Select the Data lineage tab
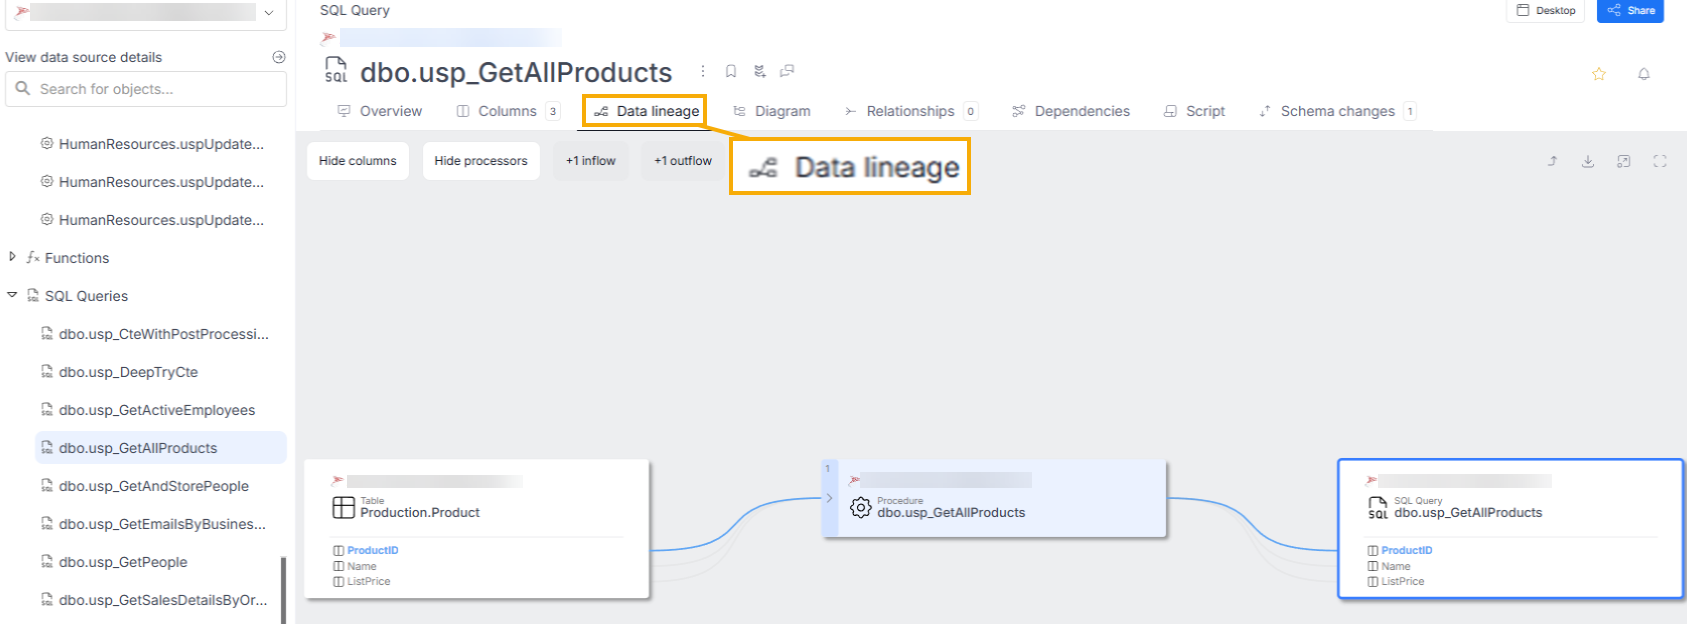 [646, 111]
